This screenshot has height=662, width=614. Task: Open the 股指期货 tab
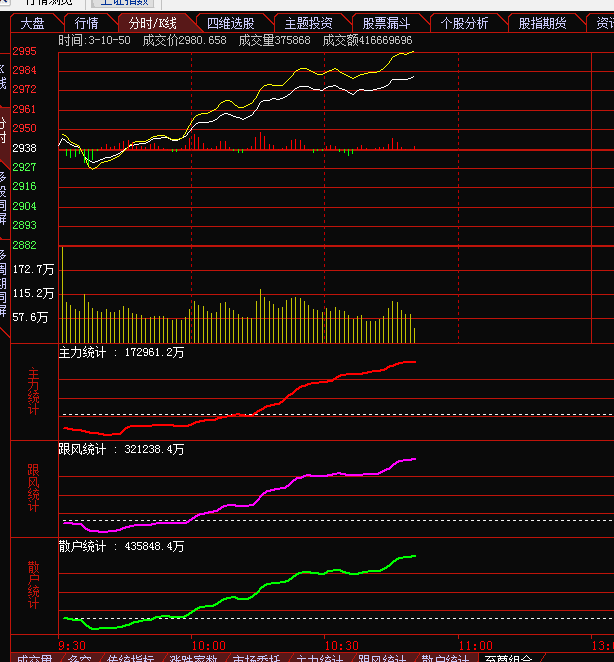pos(542,23)
